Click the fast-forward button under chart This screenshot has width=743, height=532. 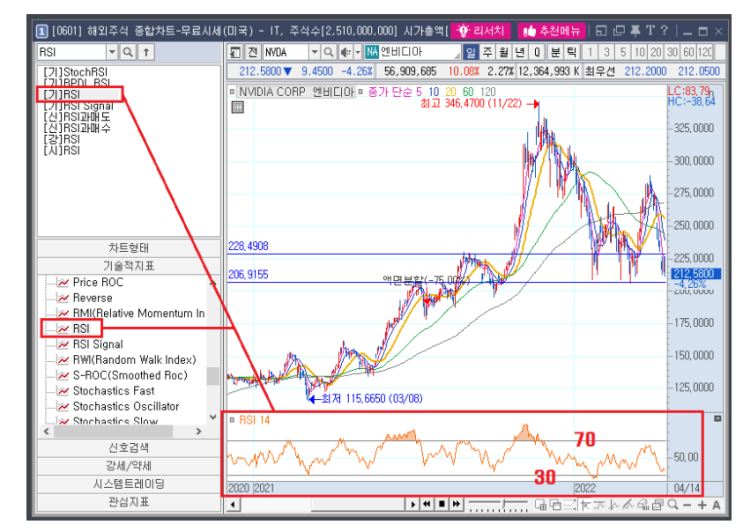[x=456, y=504]
